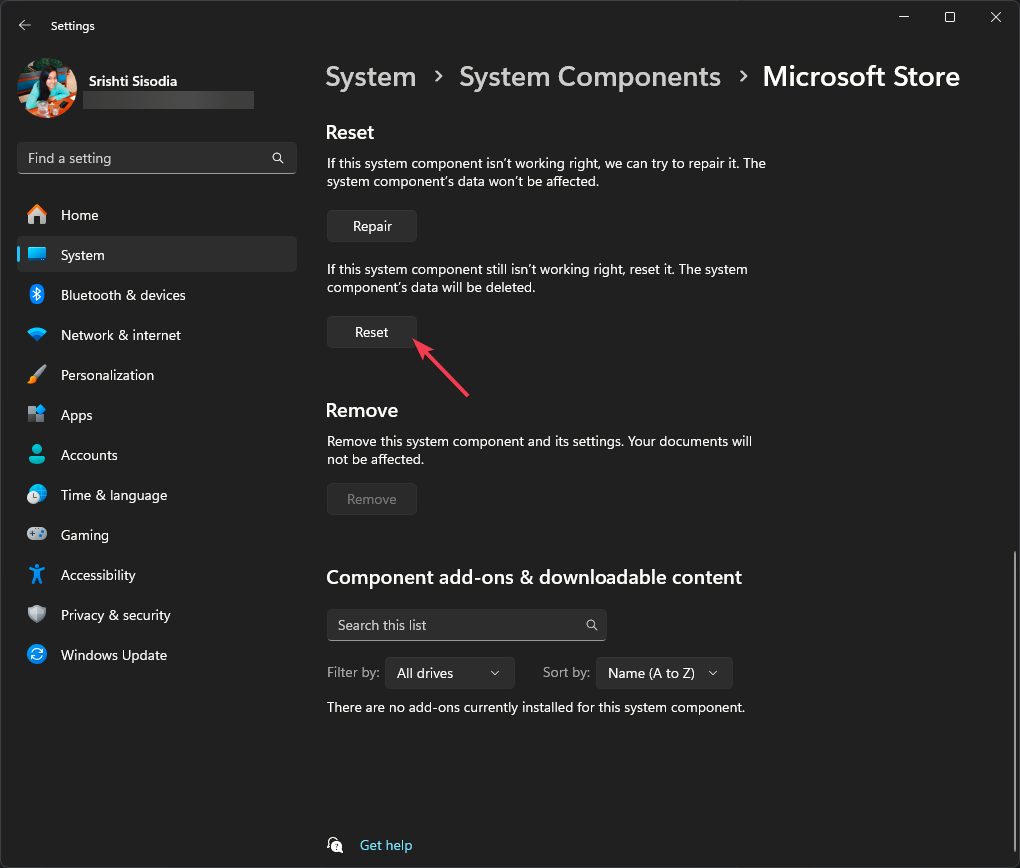Image resolution: width=1020 pixels, height=868 pixels.
Task: Click the Search this list field
Action: click(x=466, y=625)
